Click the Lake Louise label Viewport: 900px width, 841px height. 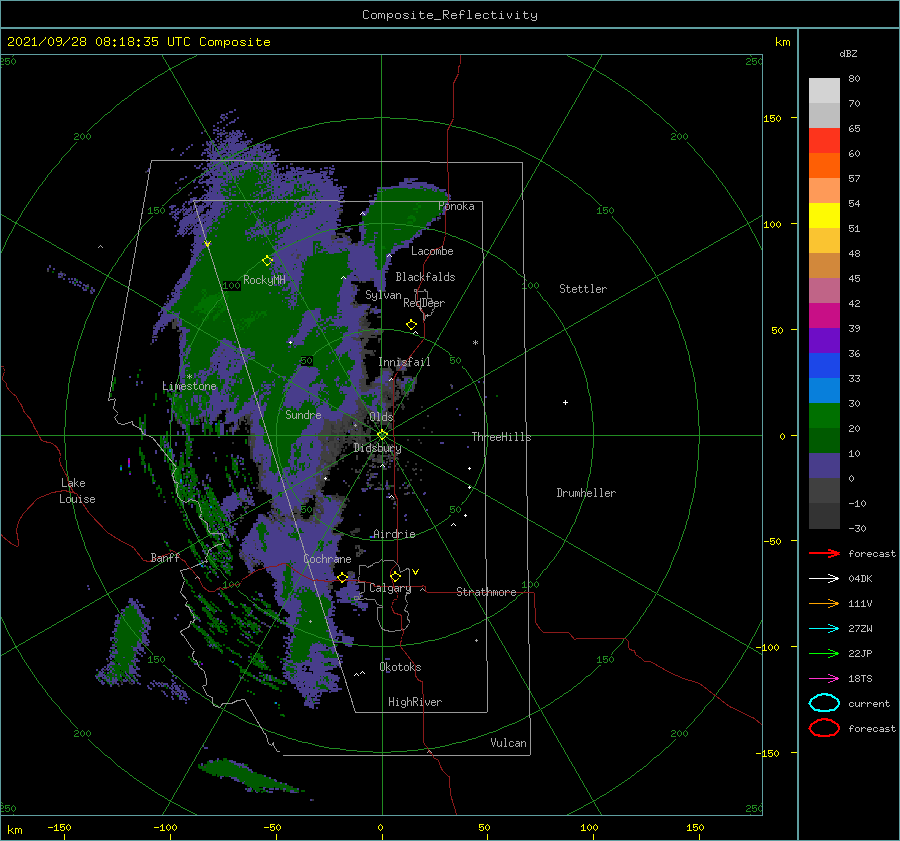click(77, 491)
